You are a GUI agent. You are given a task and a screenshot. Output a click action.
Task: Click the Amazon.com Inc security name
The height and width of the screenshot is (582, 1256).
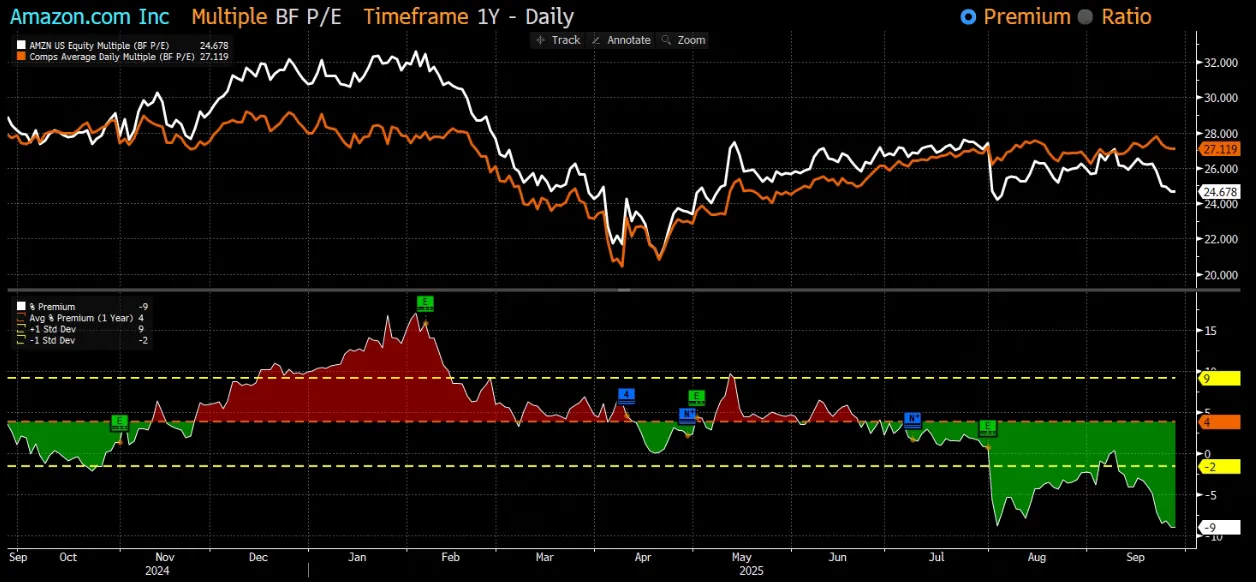pos(89,17)
